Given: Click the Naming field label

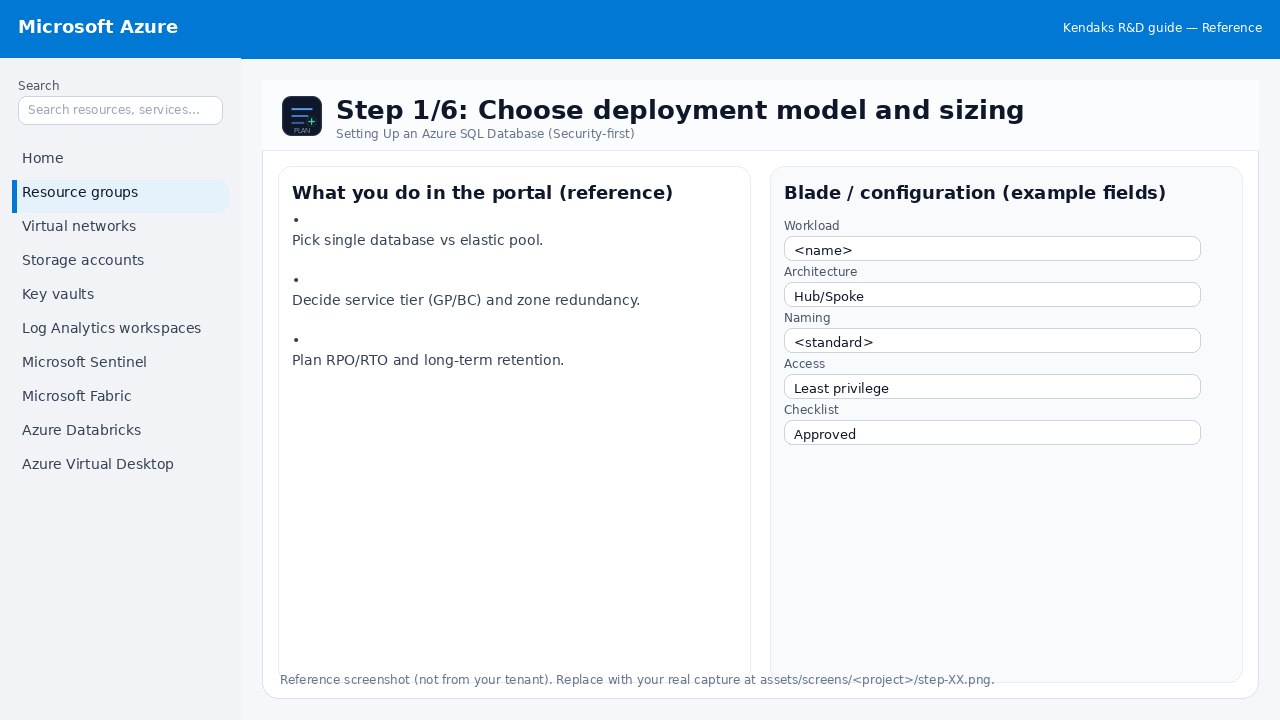Looking at the screenshot, I should 807,318.
